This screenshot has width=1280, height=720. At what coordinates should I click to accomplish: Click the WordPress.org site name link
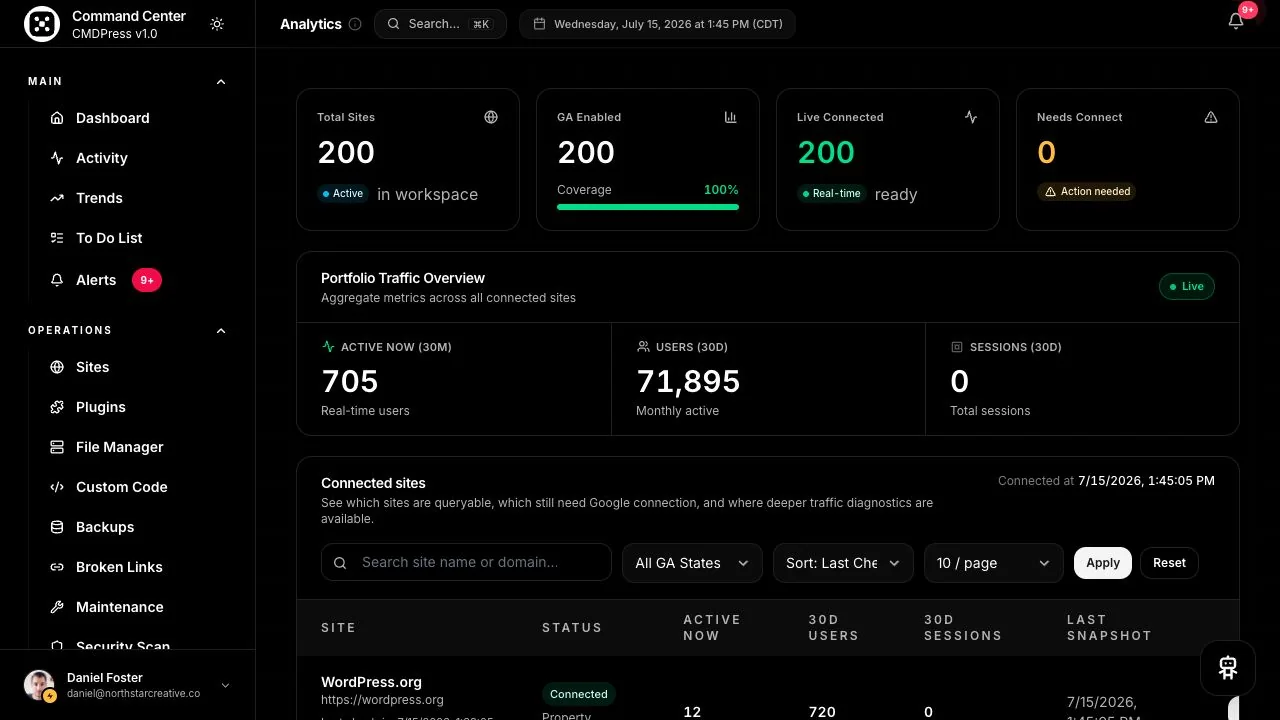tap(371, 682)
